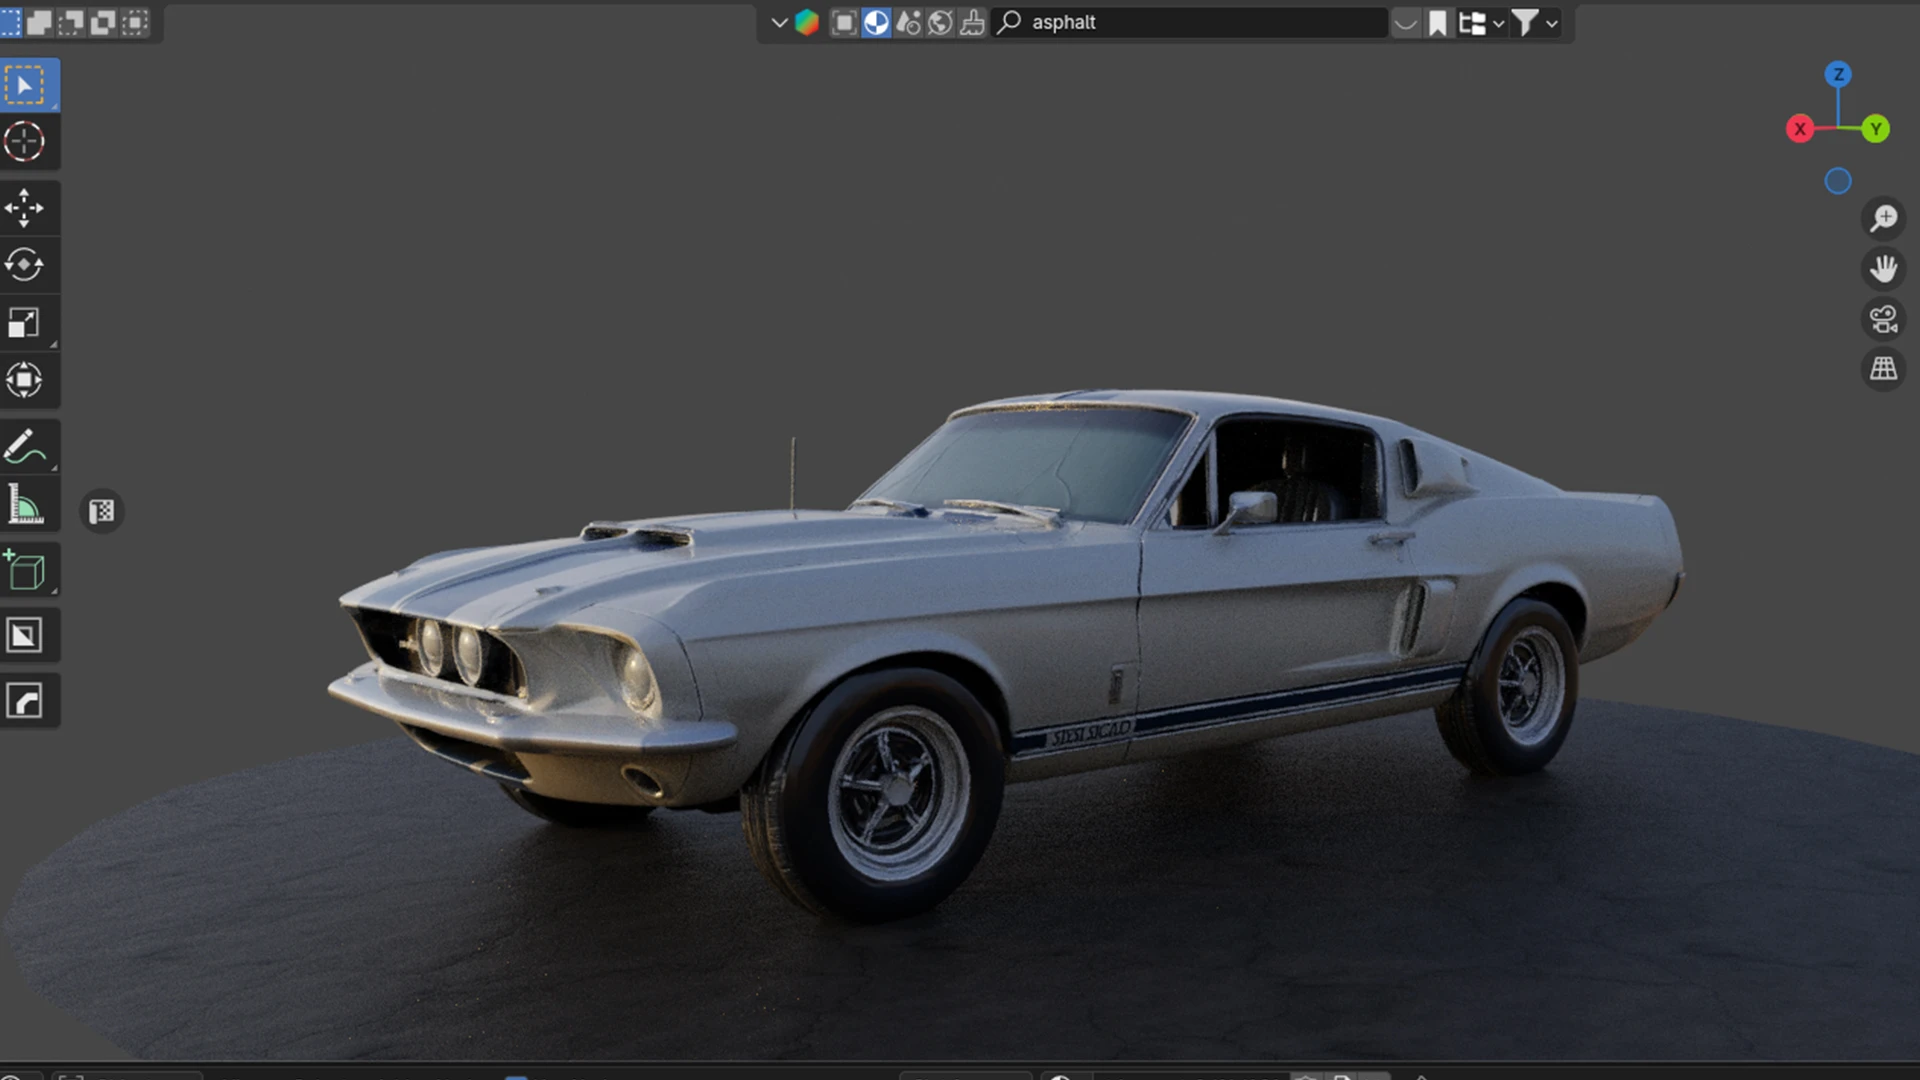Select the Add Cube tool

(x=25, y=570)
